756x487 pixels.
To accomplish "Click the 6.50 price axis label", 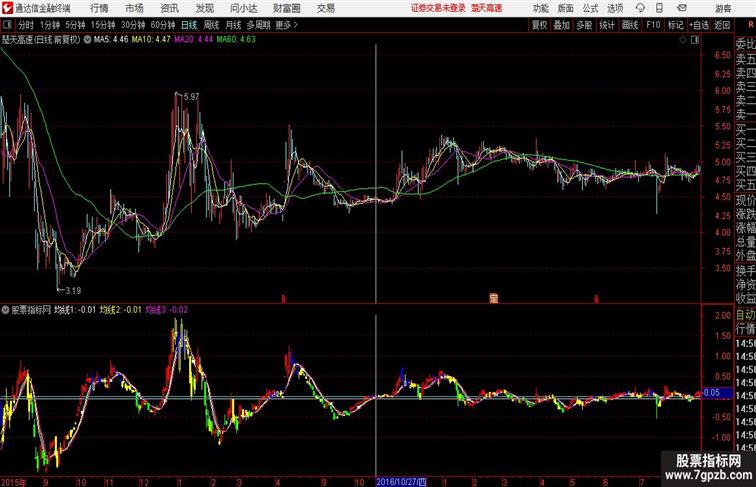I will (x=723, y=55).
